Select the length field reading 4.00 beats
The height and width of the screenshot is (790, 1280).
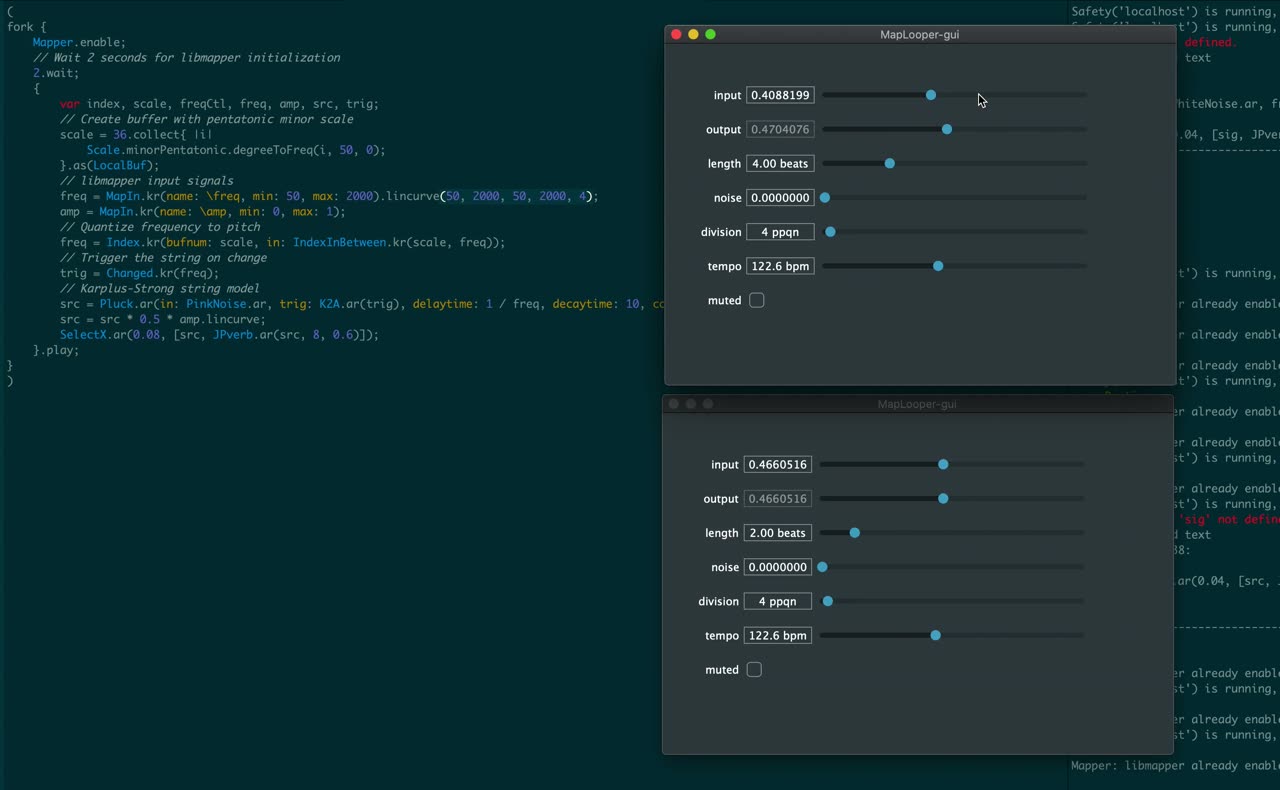point(780,163)
